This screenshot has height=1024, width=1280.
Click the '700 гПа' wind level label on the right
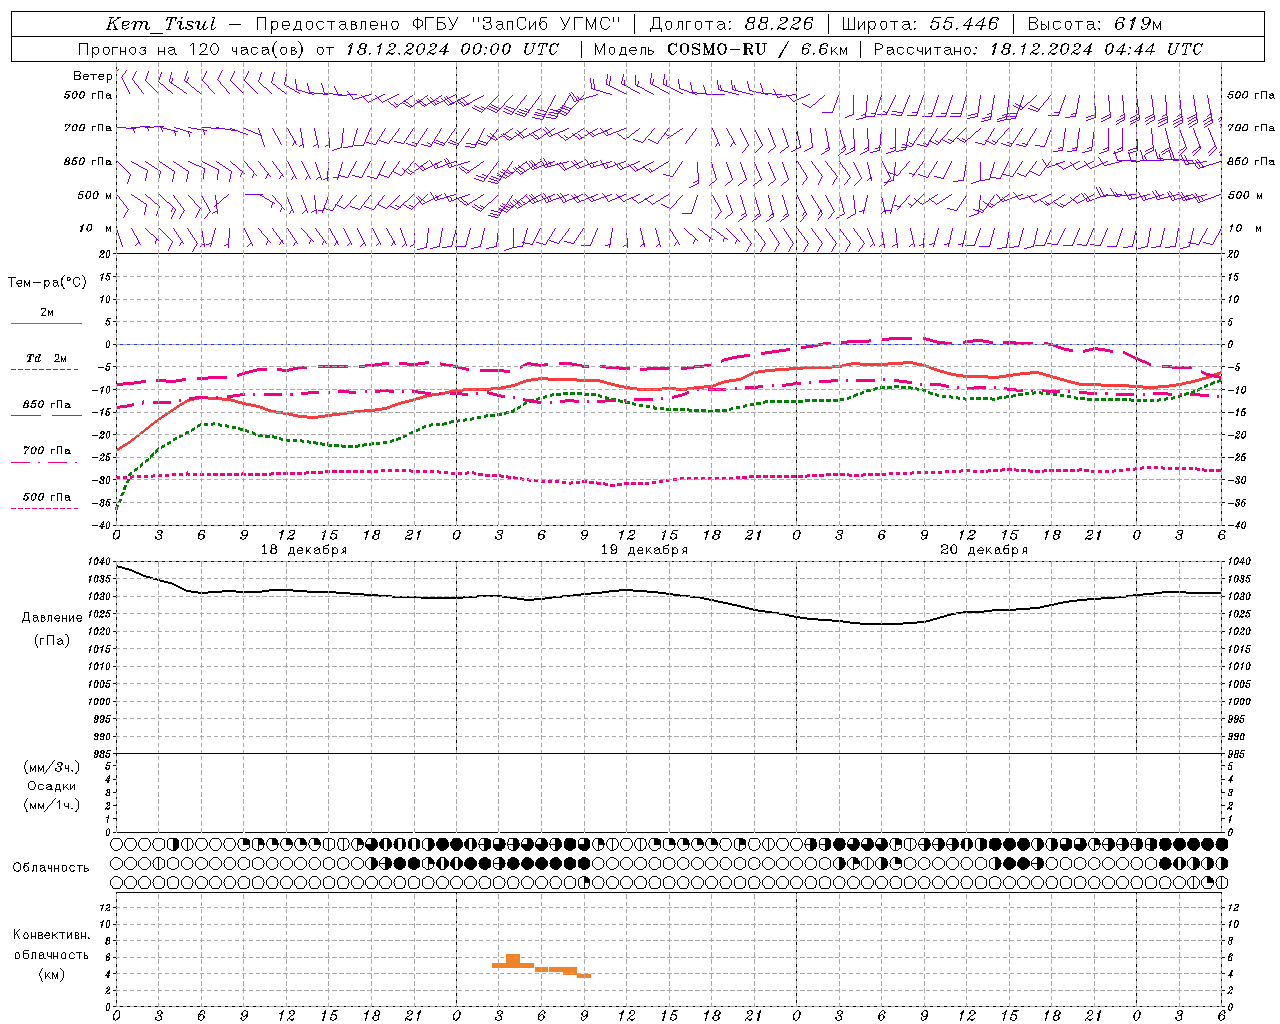pyautogui.click(x=1251, y=128)
